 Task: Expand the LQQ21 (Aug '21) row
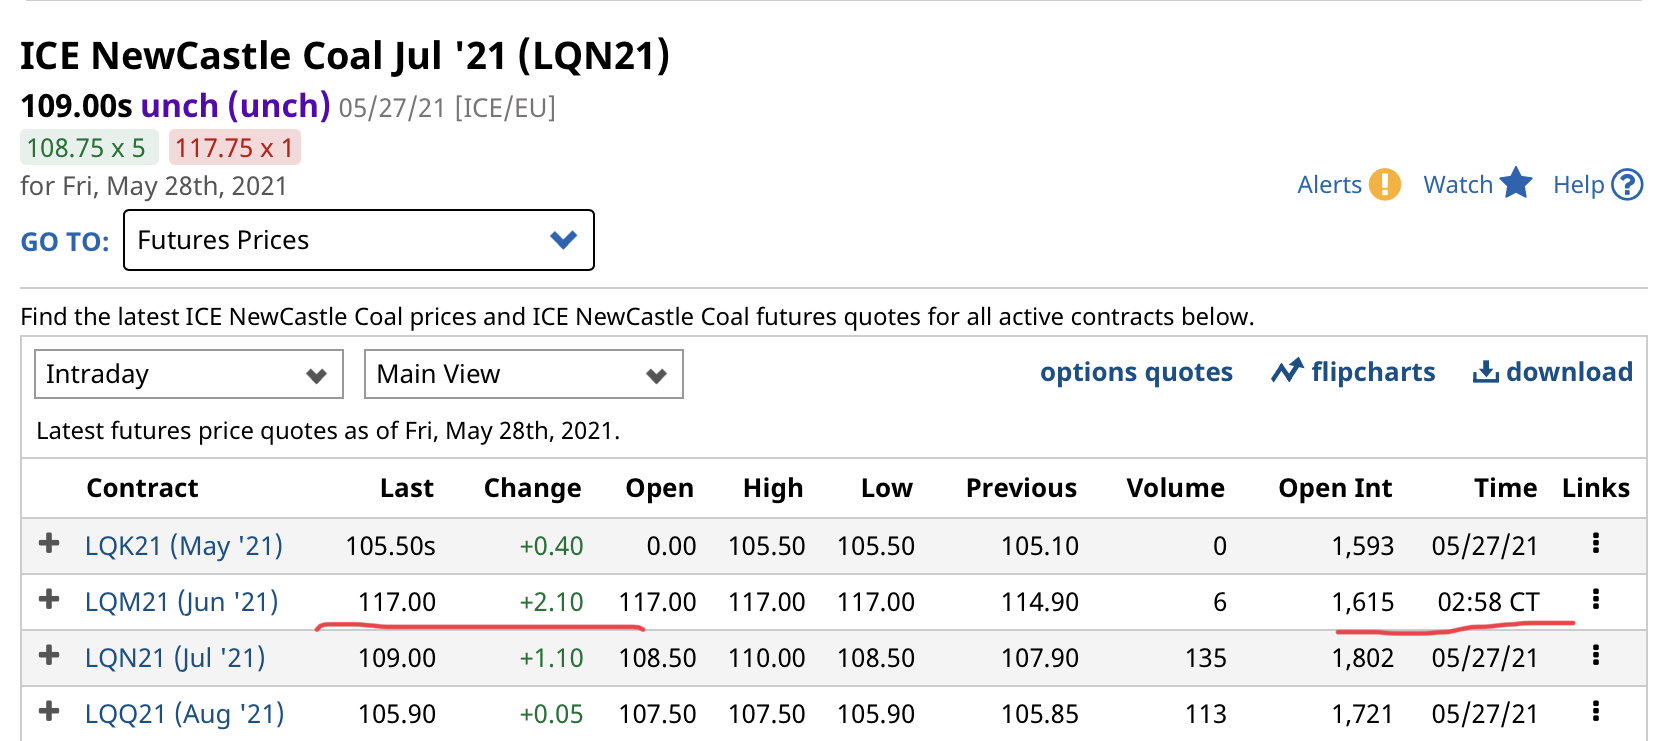[48, 712]
